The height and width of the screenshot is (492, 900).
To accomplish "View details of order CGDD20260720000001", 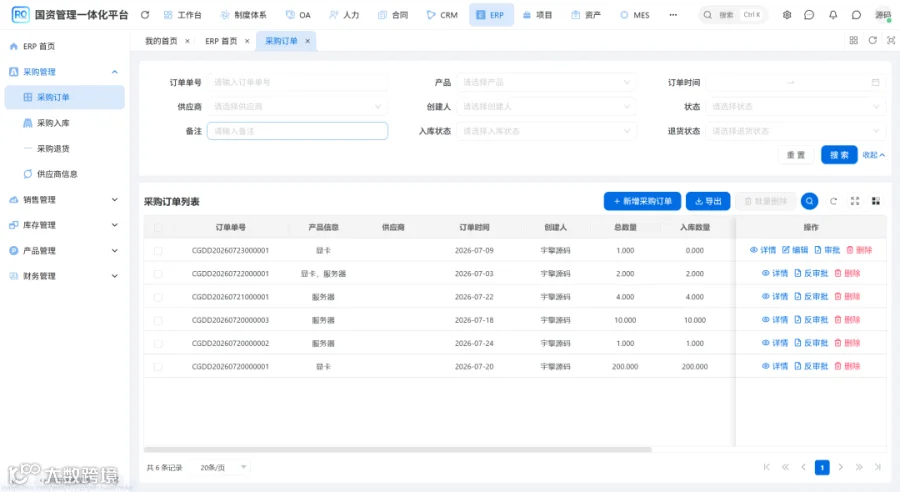I will pos(775,366).
